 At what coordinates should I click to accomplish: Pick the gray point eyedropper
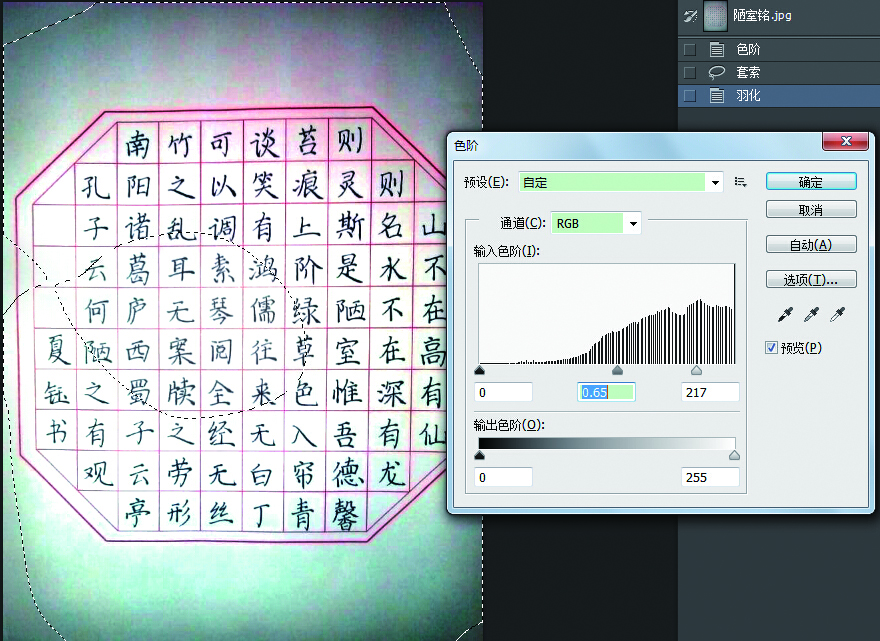pyautogui.click(x=811, y=315)
